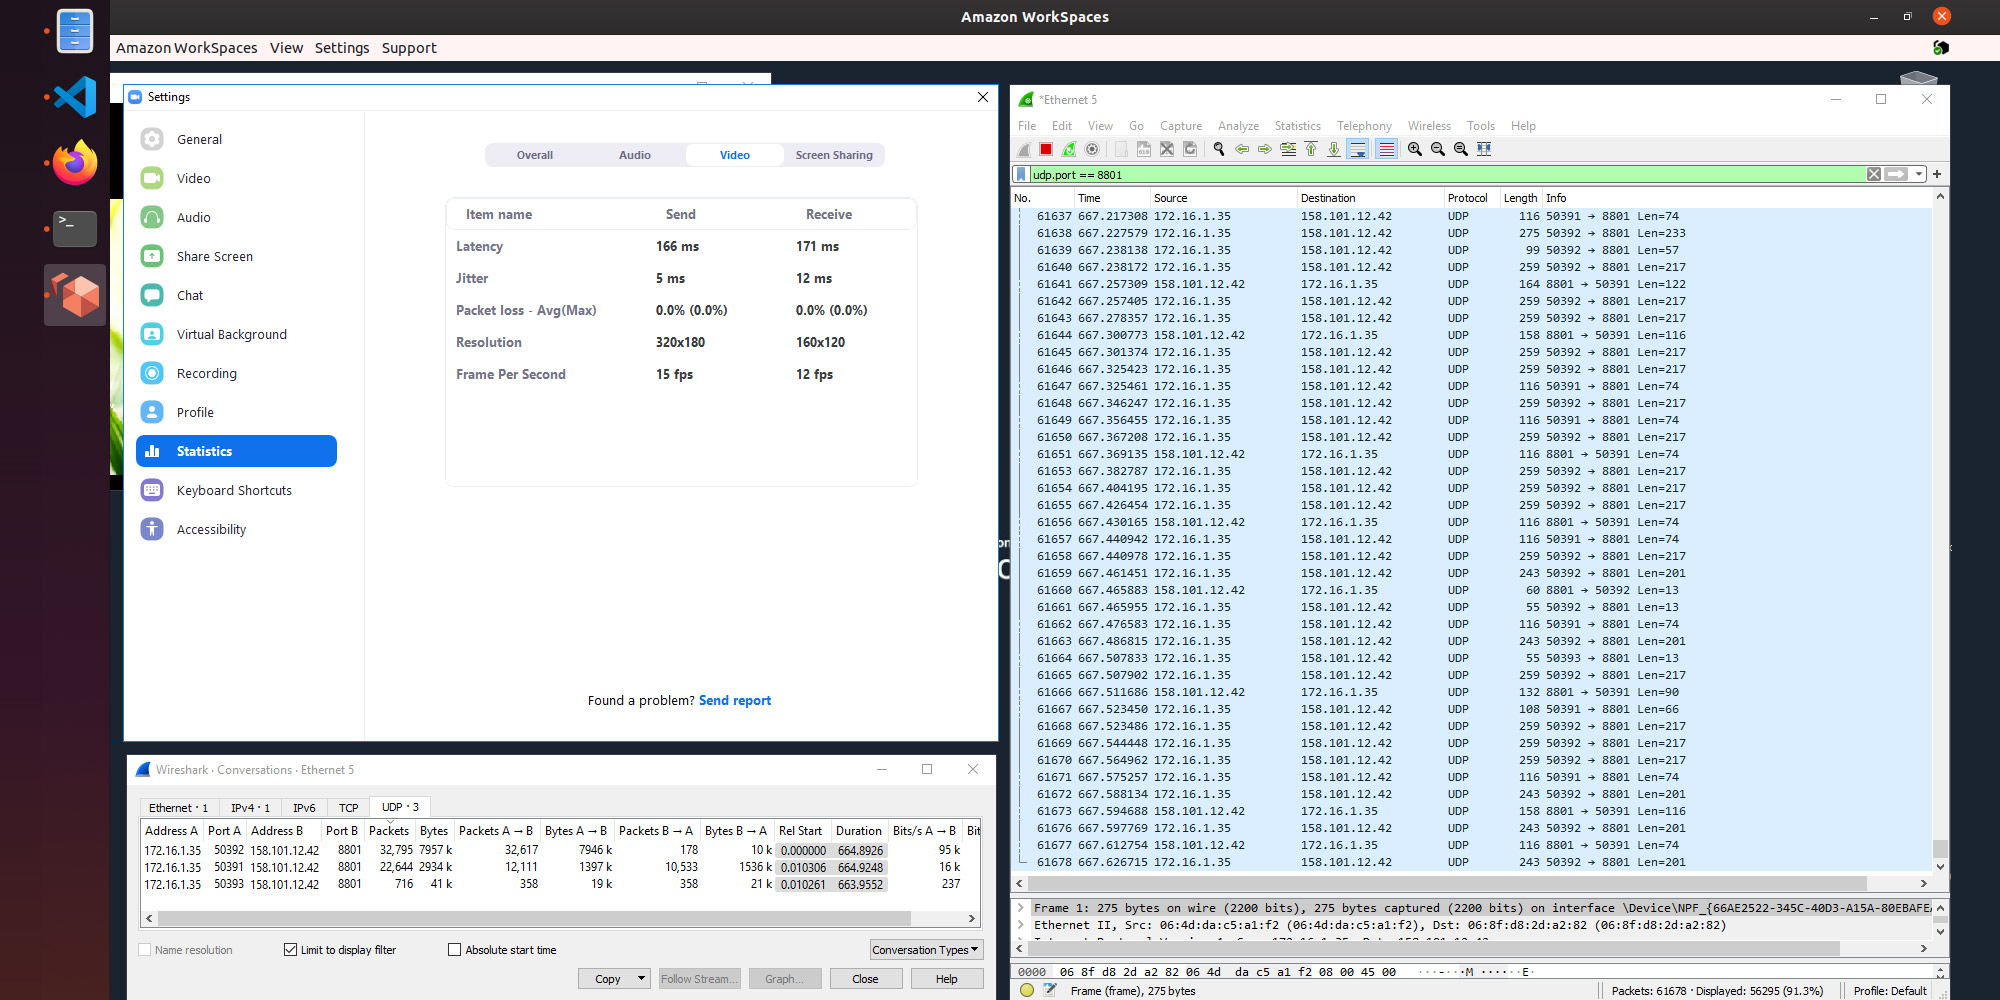Click Find a packet magnifier icon
Image resolution: width=2000 pixels, height=1000 pixels.
[1219, 149]
